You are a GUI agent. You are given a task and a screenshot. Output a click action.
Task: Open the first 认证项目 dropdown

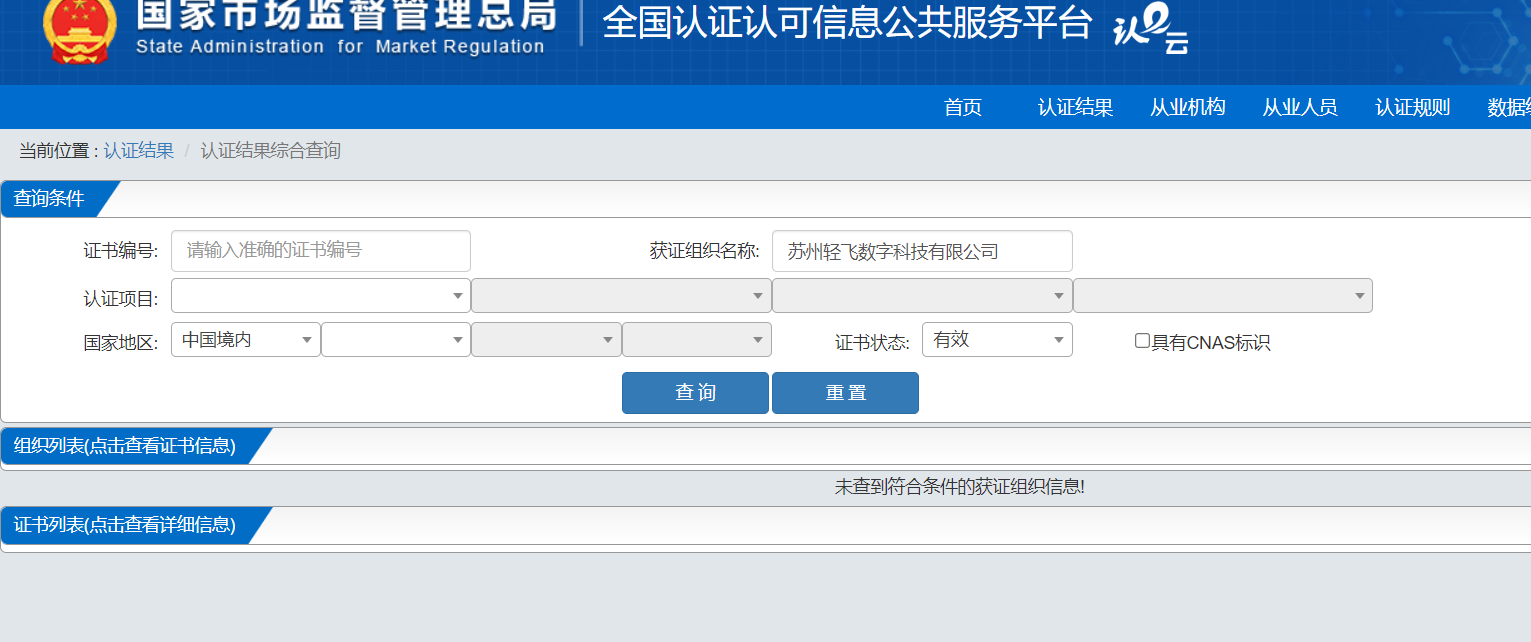coord(321,296)
